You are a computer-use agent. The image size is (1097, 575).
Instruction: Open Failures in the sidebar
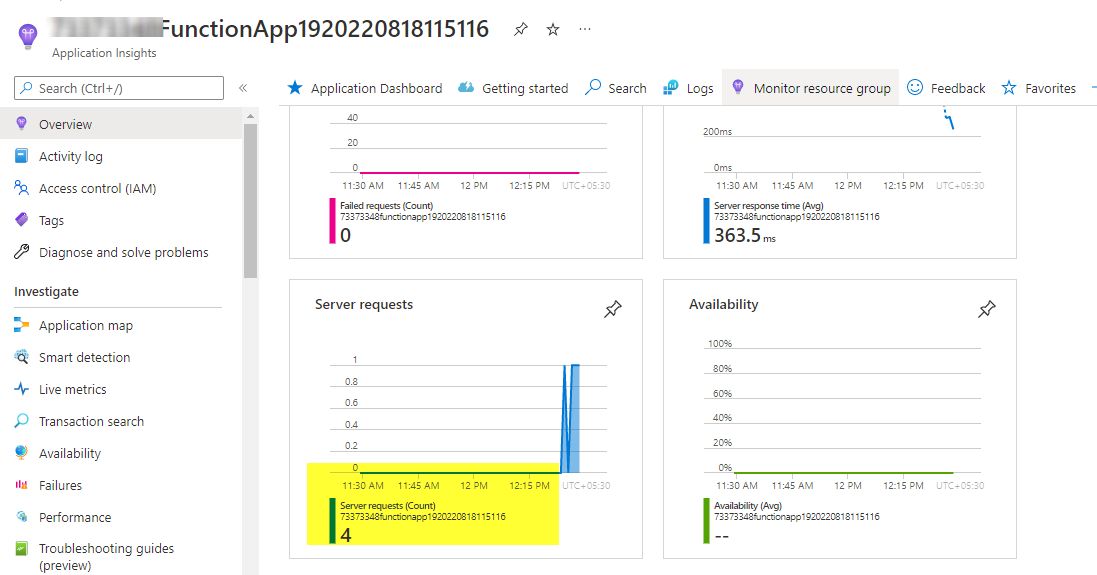point(60,485)
